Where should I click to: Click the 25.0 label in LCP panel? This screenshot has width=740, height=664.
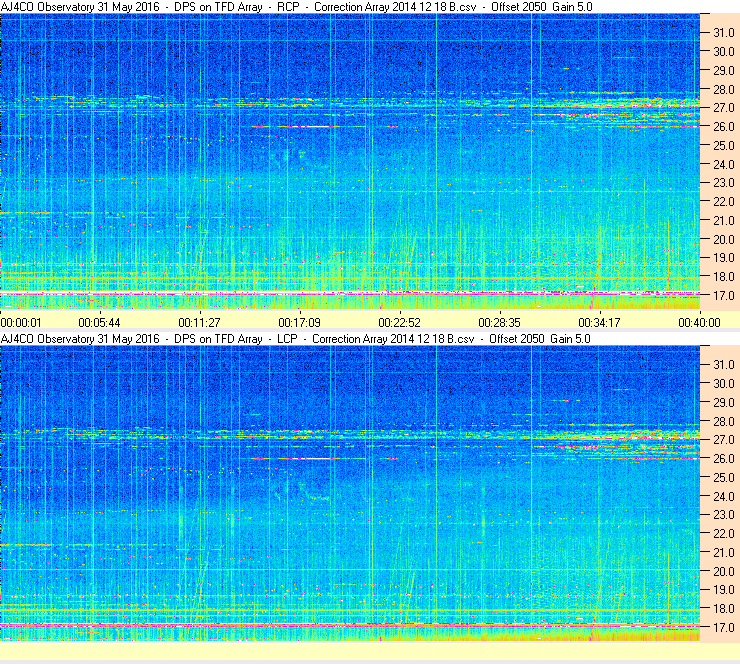[x=723, y=478]
